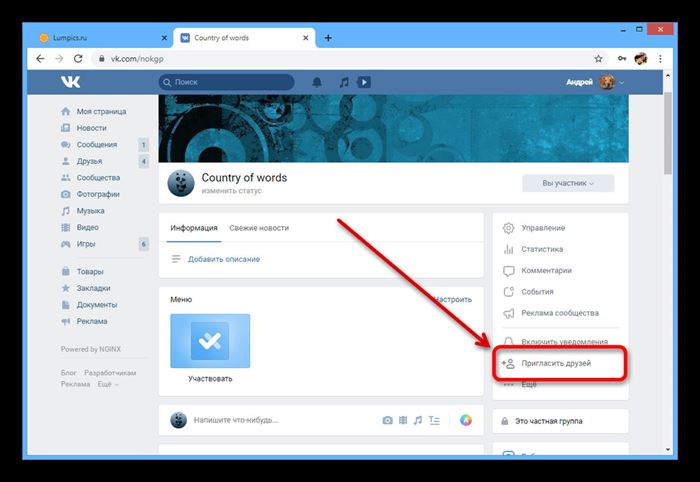Open Сообщения in sidebar

(x=96, y=145)
